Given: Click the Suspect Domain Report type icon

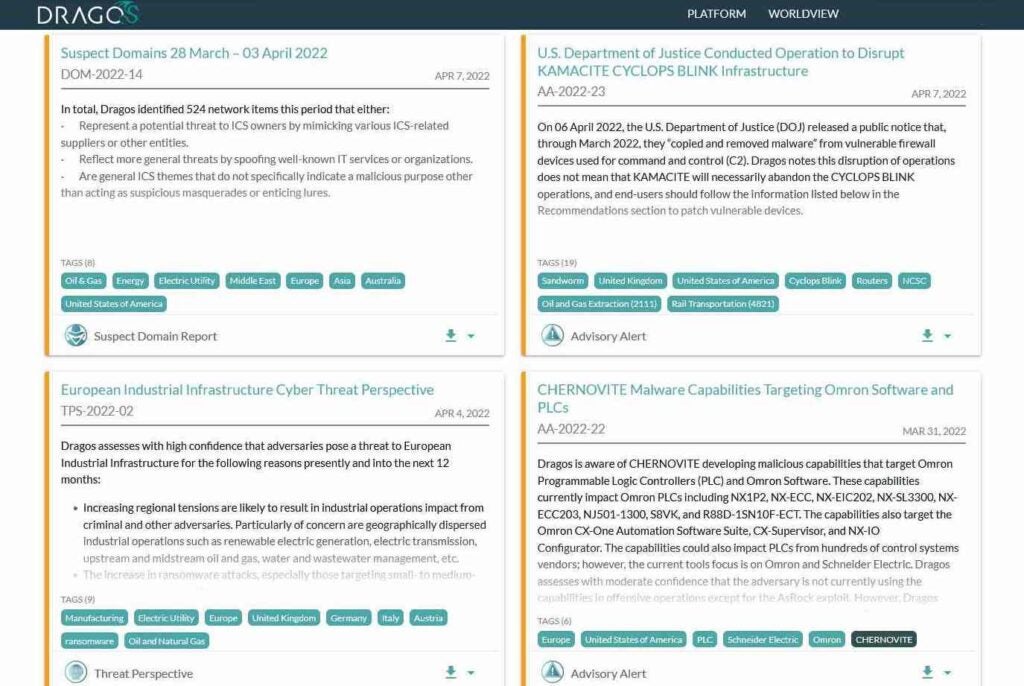Looking at the screenshot, I should [76, 335].
